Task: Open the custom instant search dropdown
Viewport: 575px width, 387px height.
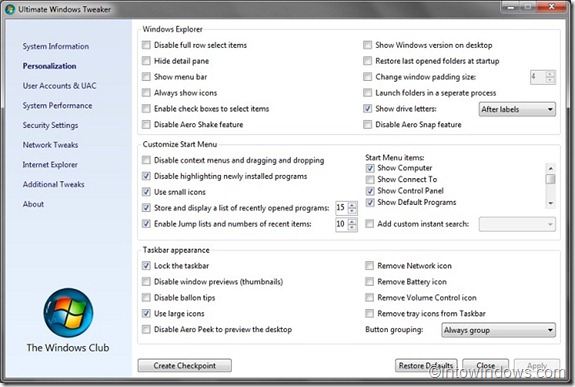Action: point(517,224)
